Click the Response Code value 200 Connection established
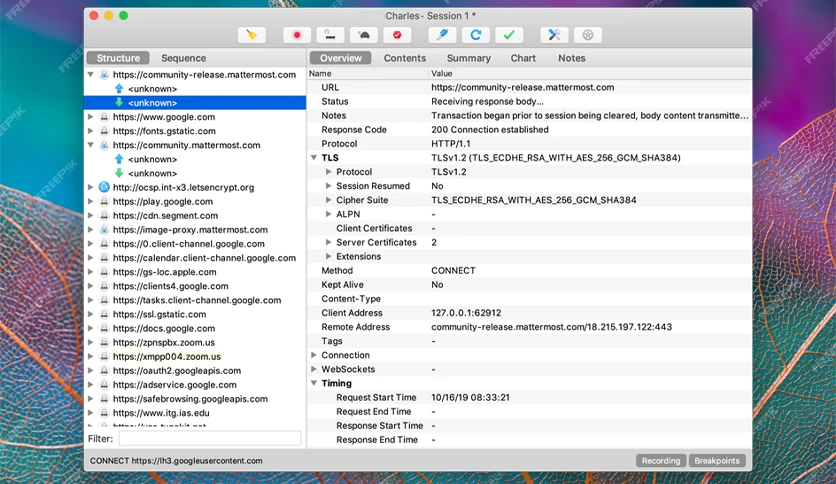 coord(489,130)
